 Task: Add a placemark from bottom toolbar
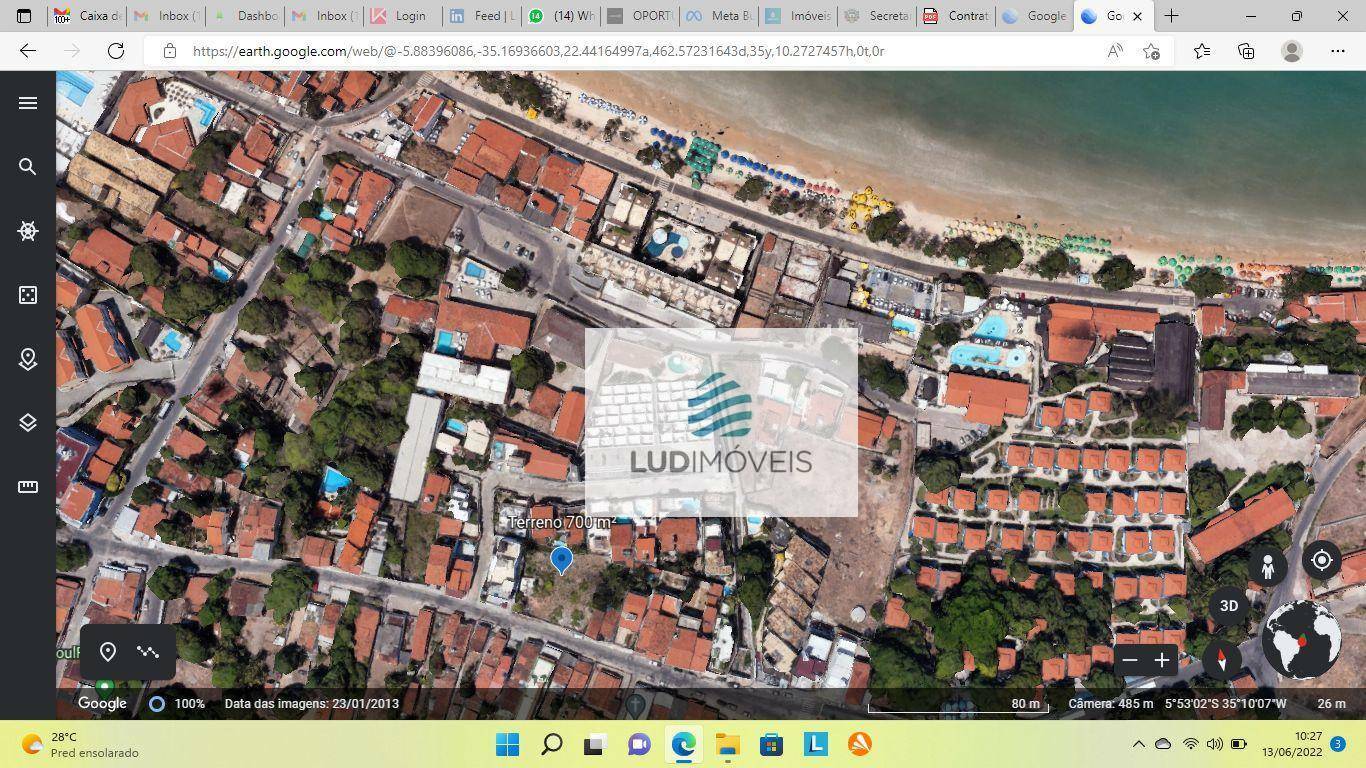pyautogui.click(x=108, y=652)
